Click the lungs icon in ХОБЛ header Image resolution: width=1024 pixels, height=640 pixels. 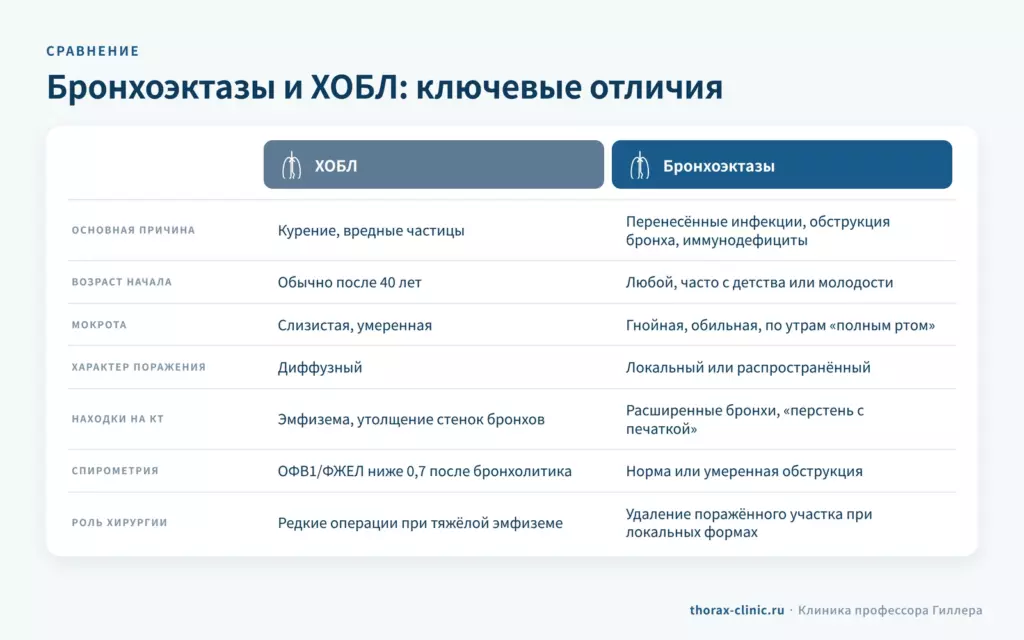(291, 165)
